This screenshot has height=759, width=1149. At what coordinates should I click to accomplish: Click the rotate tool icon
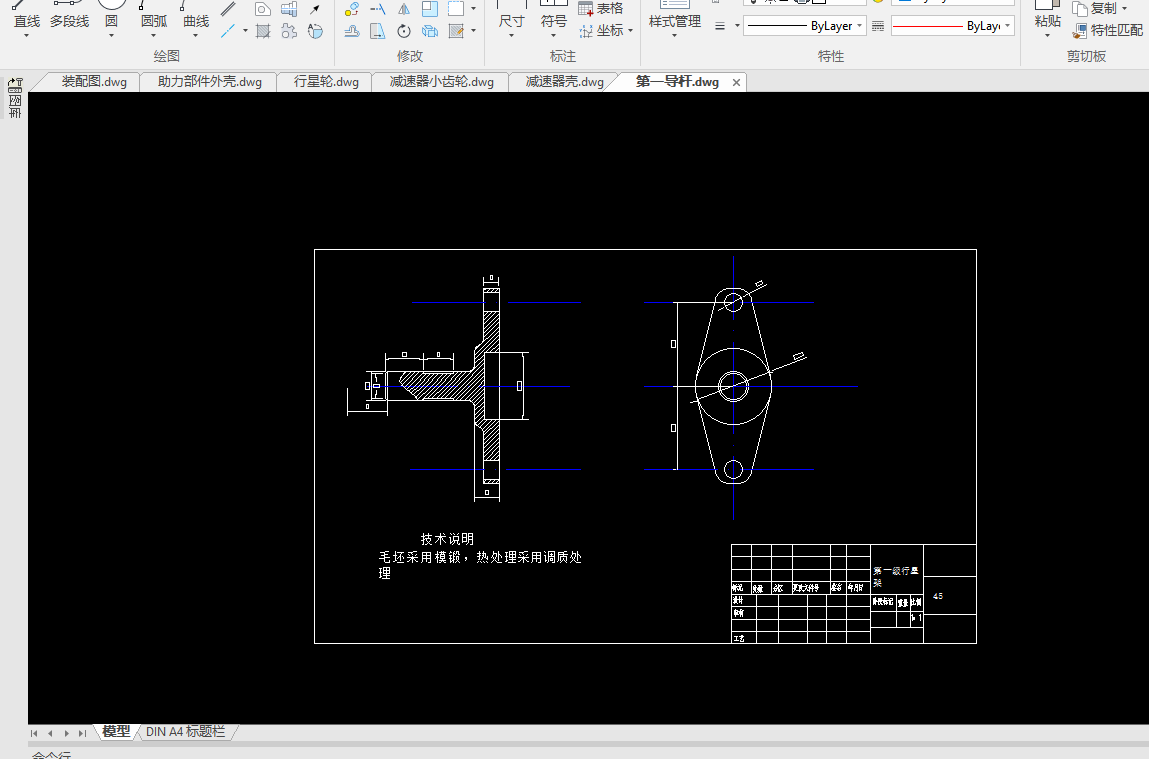pos(404,31)
